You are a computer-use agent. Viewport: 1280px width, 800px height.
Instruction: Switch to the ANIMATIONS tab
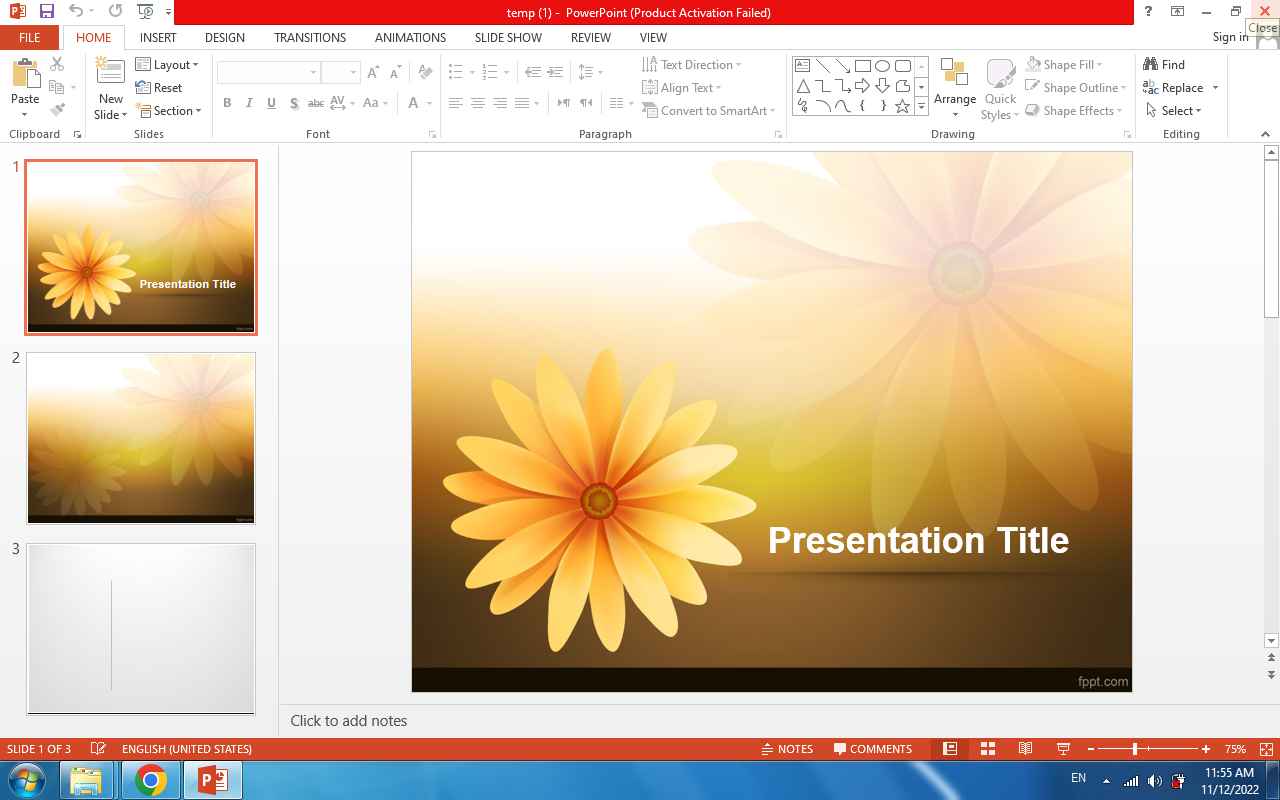tap(410, 38)
